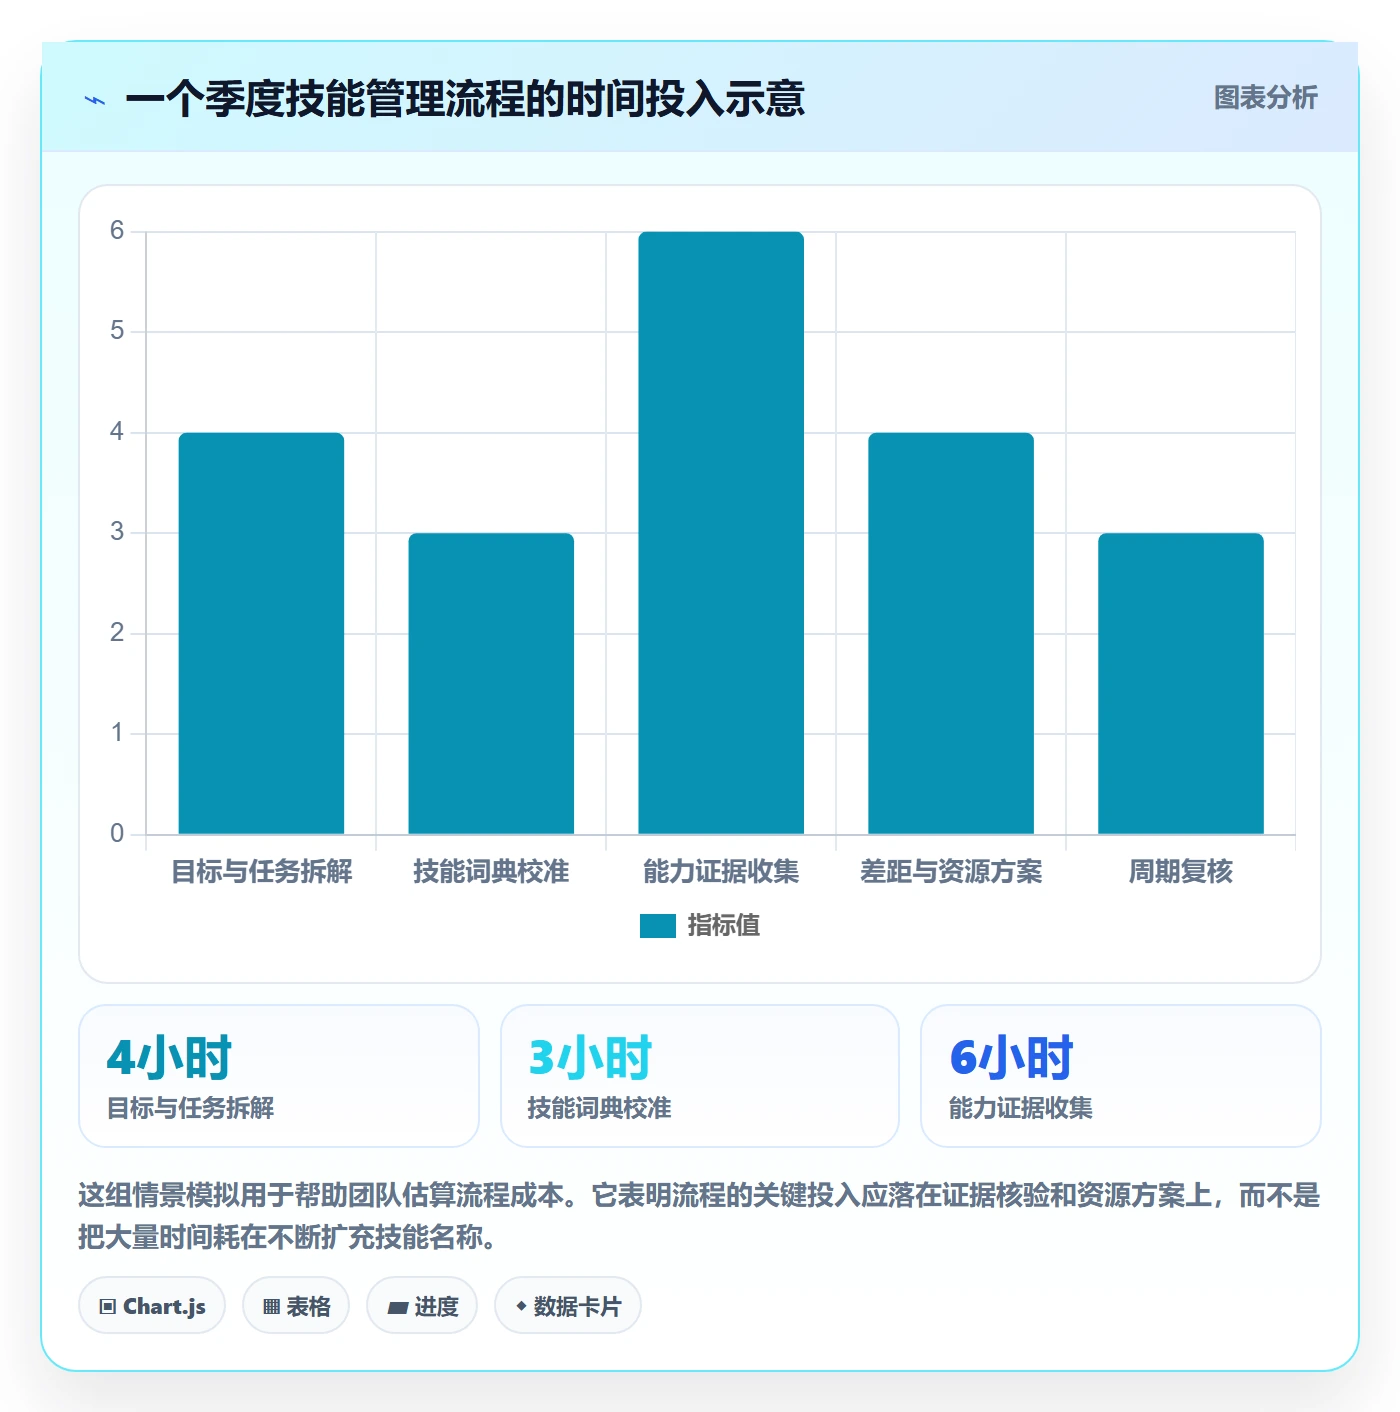Click the 周期复核 x-axis label
Viewport: 1400px width, 1412px height.
1181,872
